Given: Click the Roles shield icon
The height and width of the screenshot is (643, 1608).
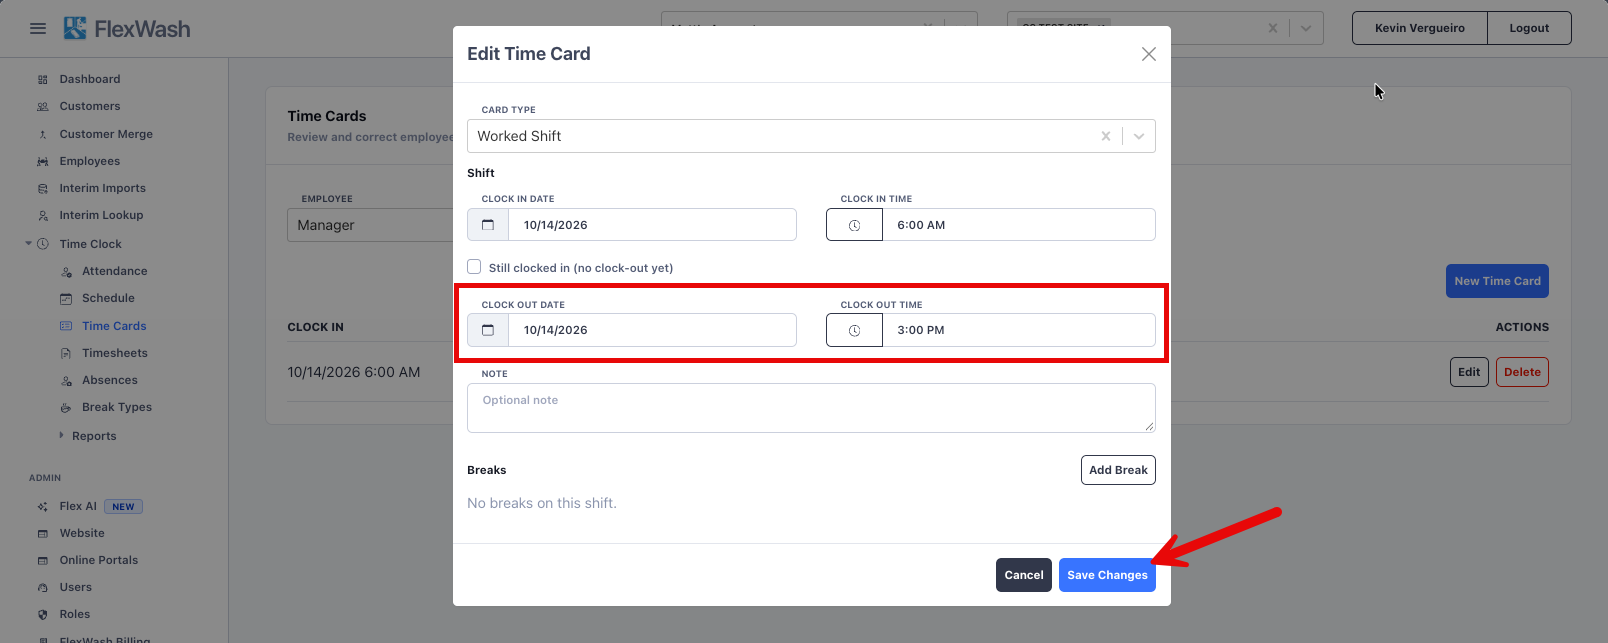Looking at the screenshot, I should pos(43,614).
